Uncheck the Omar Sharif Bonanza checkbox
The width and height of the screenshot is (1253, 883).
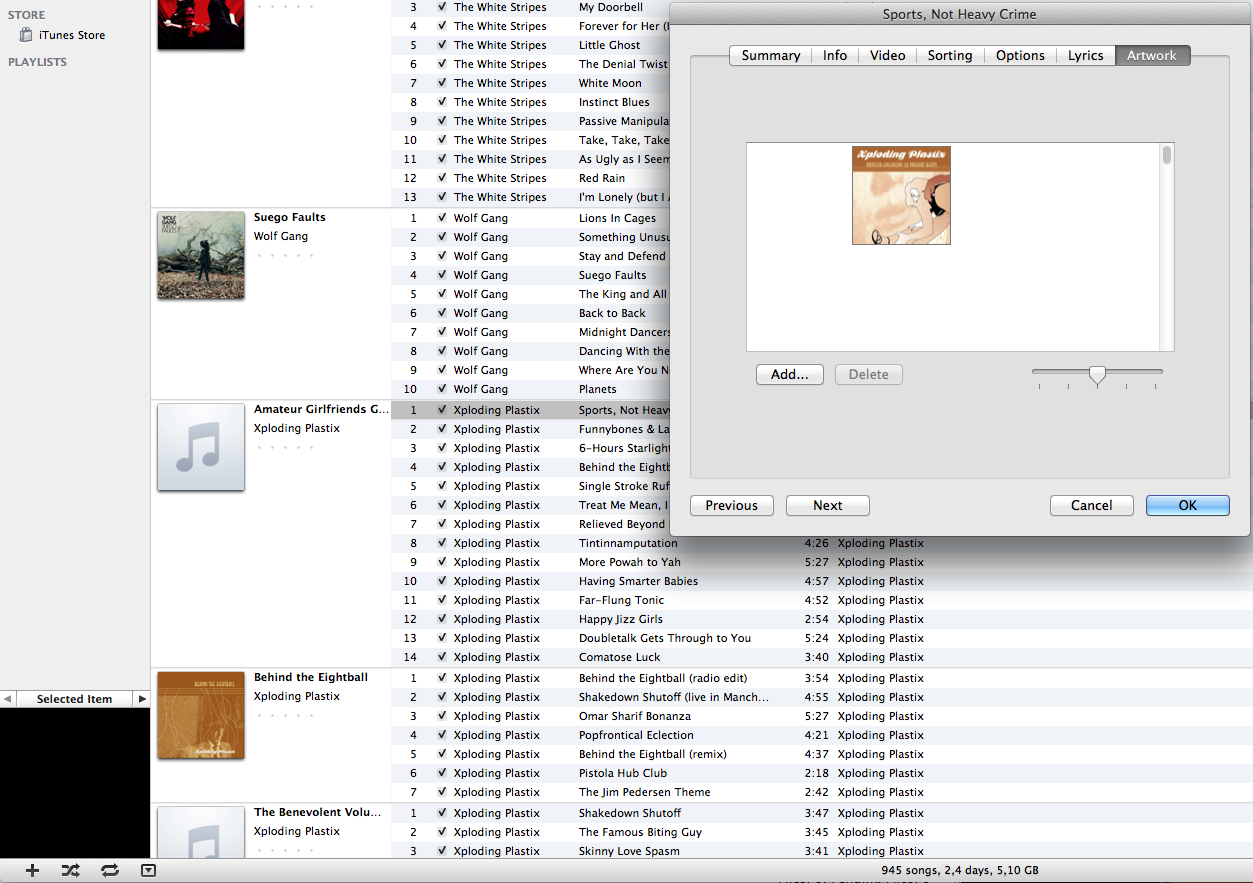[x=442, y=716]
